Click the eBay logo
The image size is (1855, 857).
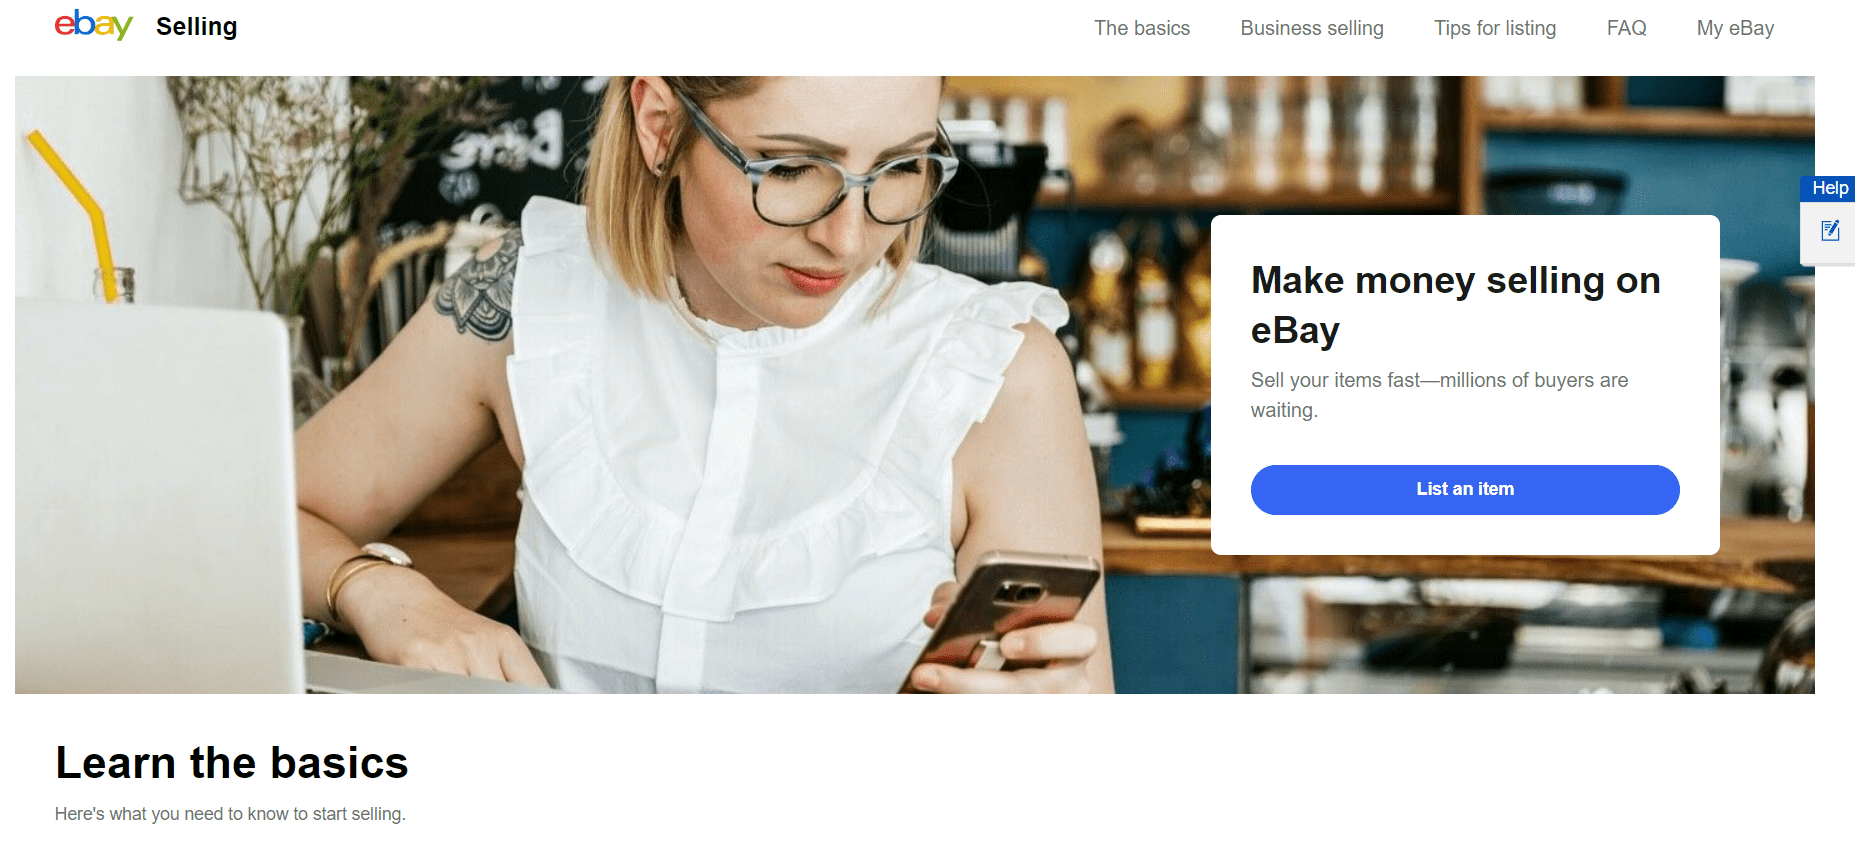coord(93,25)
